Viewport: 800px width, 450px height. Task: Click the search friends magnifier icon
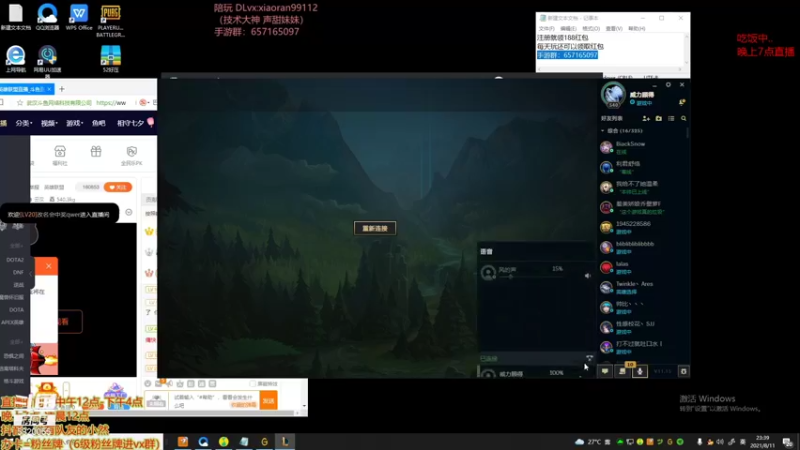click(x=684, y=118)
